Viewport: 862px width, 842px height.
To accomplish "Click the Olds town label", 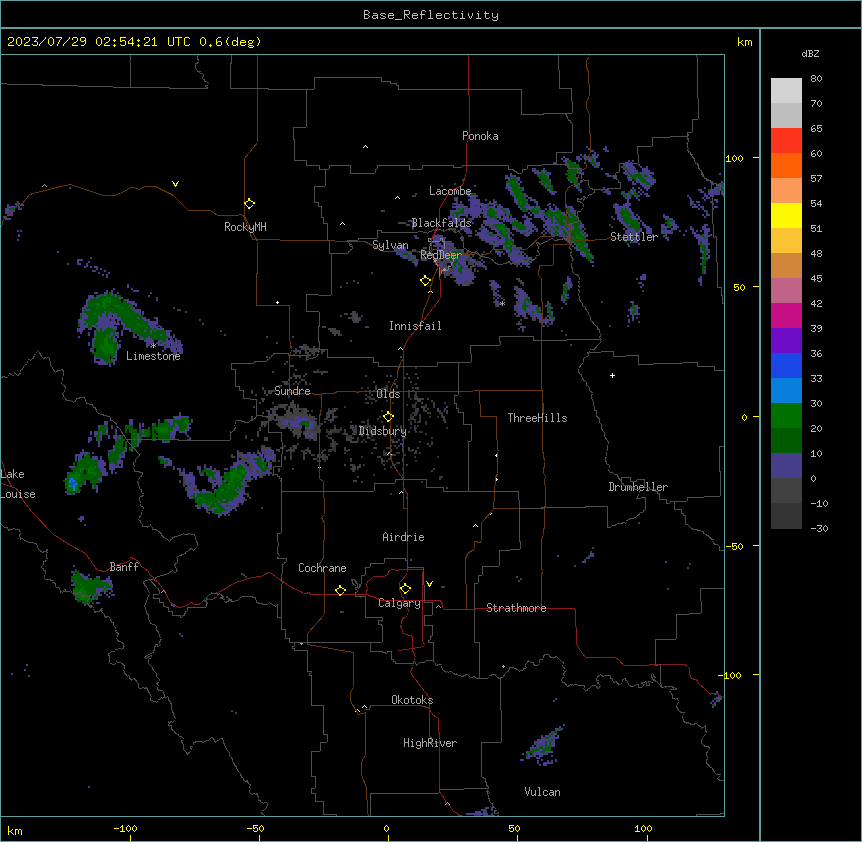I will [x=388, y=394].
